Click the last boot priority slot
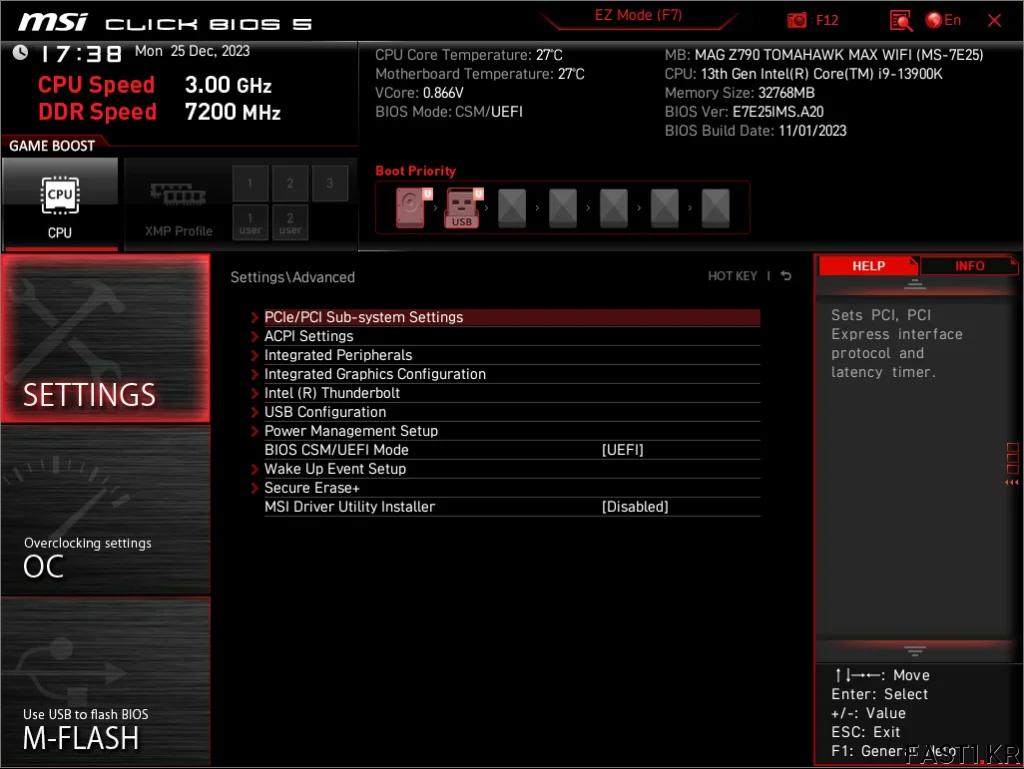Image resolution: width=1024 pixels, height=769 pixels. (716, 208)
